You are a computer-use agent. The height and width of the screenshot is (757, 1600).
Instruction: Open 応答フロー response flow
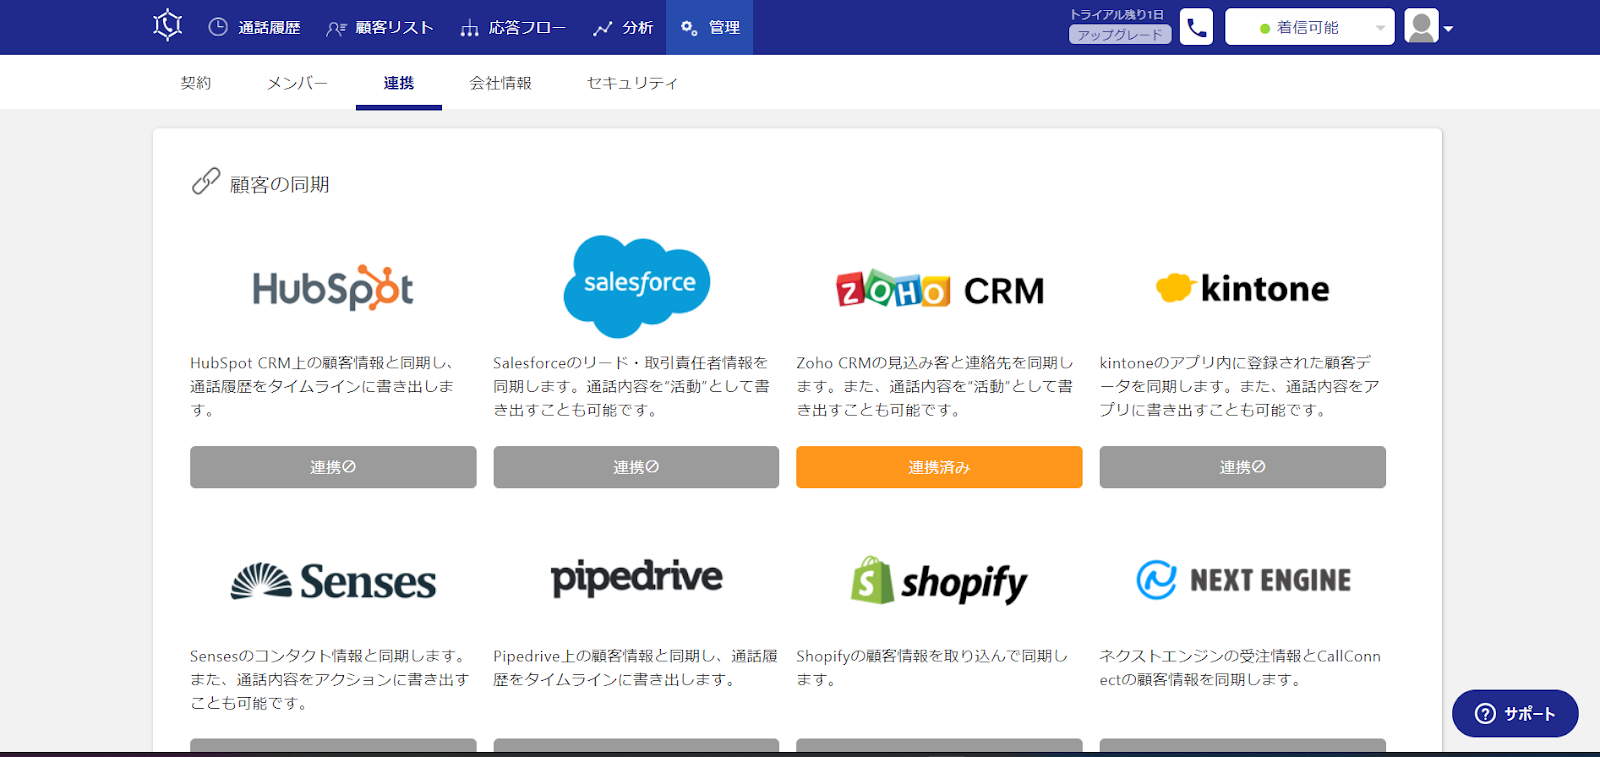[513, 28]
